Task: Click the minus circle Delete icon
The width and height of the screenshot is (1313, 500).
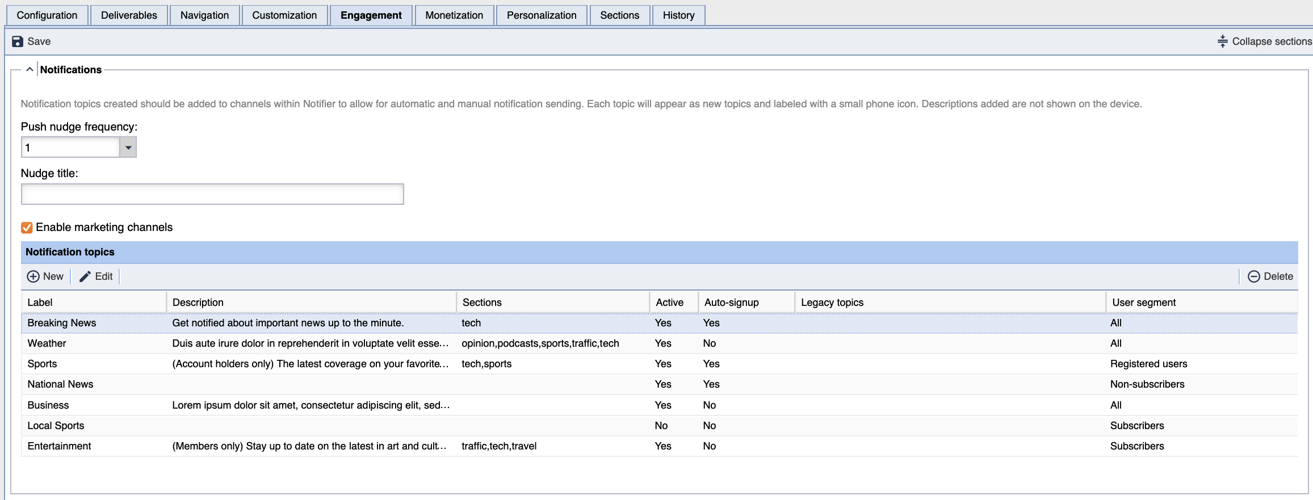Action: [x=1253, y=276]
